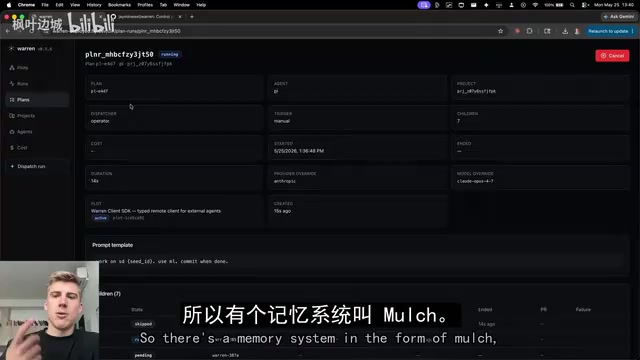This screenshot has height=360, width=640.
Task: Select the Plans sidebar item
Action: click(x=37, y=100)
